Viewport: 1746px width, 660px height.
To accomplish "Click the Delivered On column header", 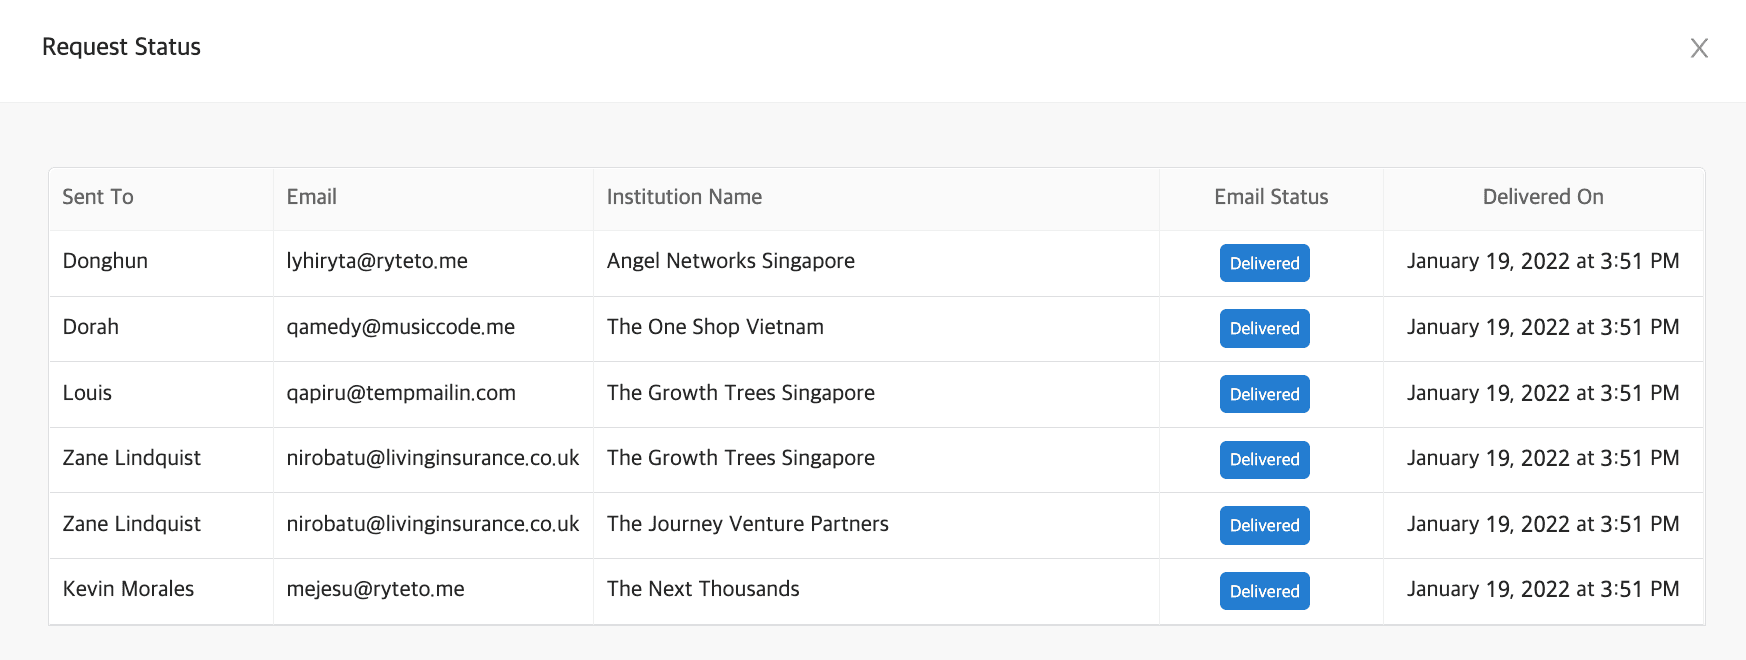I will pos(1543,197).
